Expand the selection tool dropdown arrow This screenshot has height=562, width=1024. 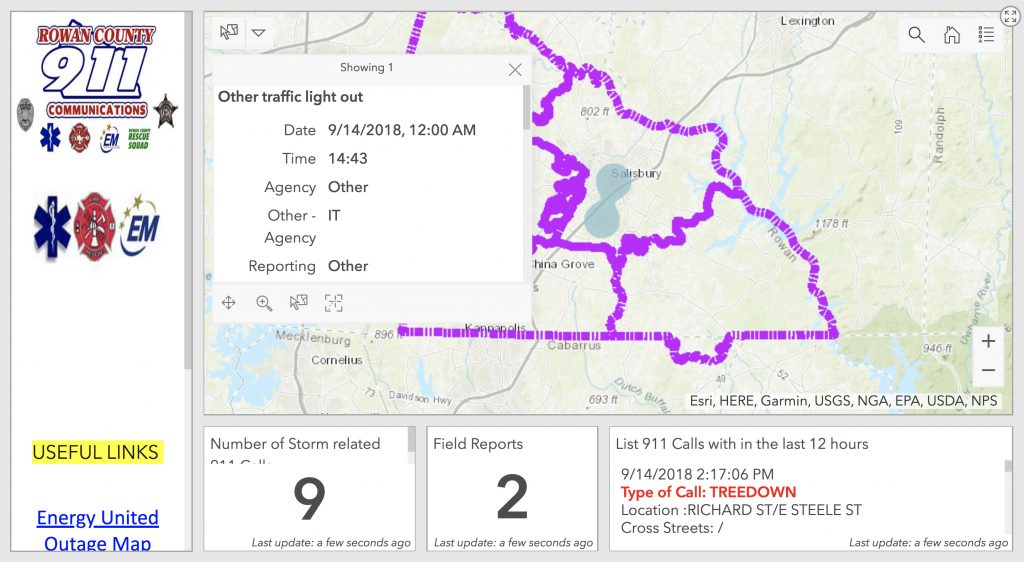point(259,32)
